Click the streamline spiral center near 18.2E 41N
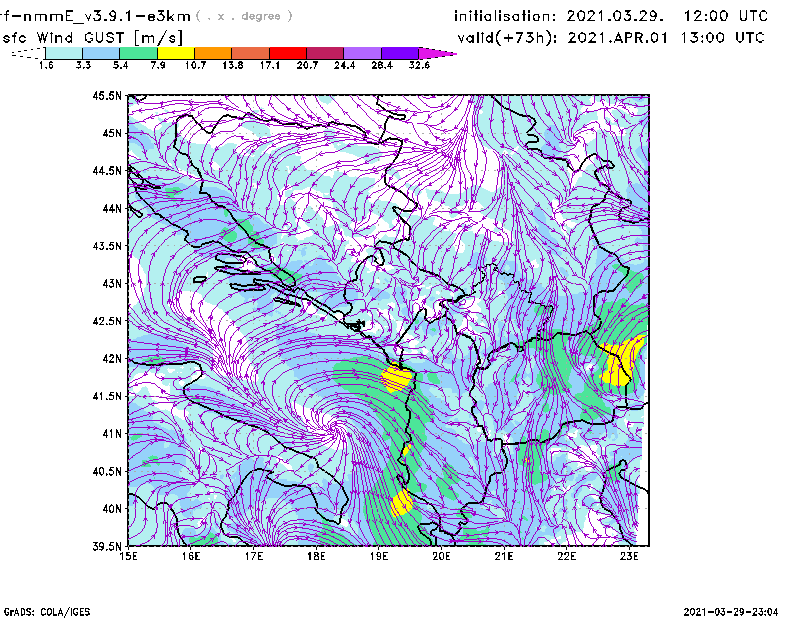This screenshot has height=618, width=800. (331, 428)
